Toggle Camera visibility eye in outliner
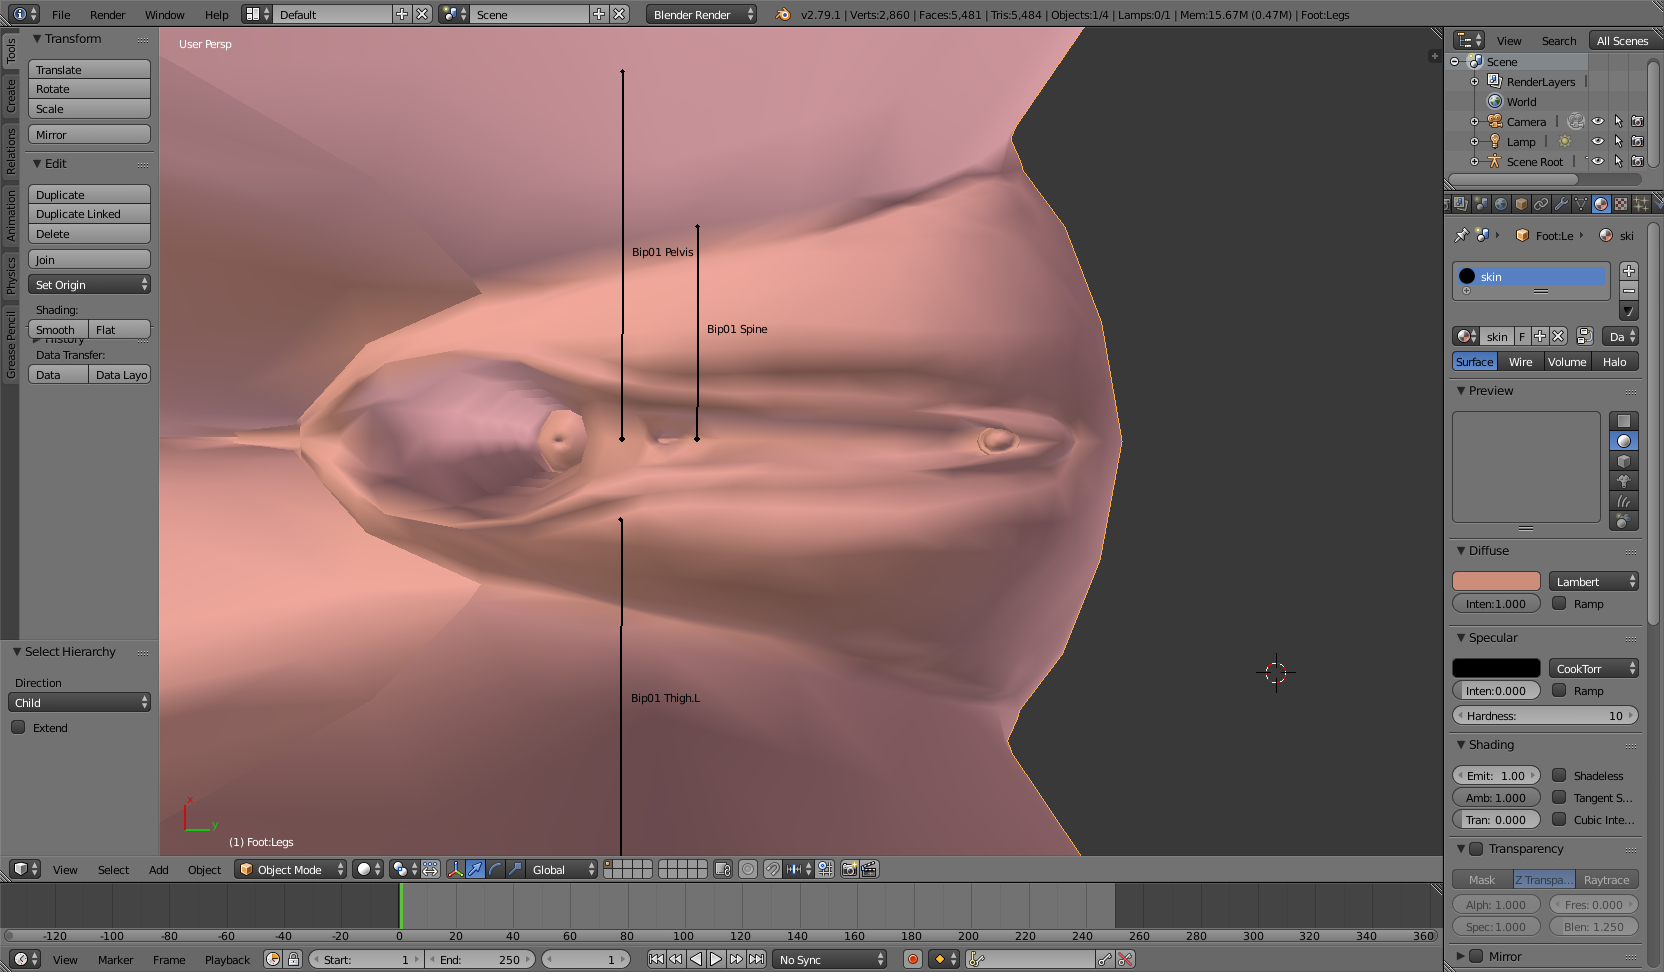The width and height of the screenshot is (1664, 972). 1598,121
